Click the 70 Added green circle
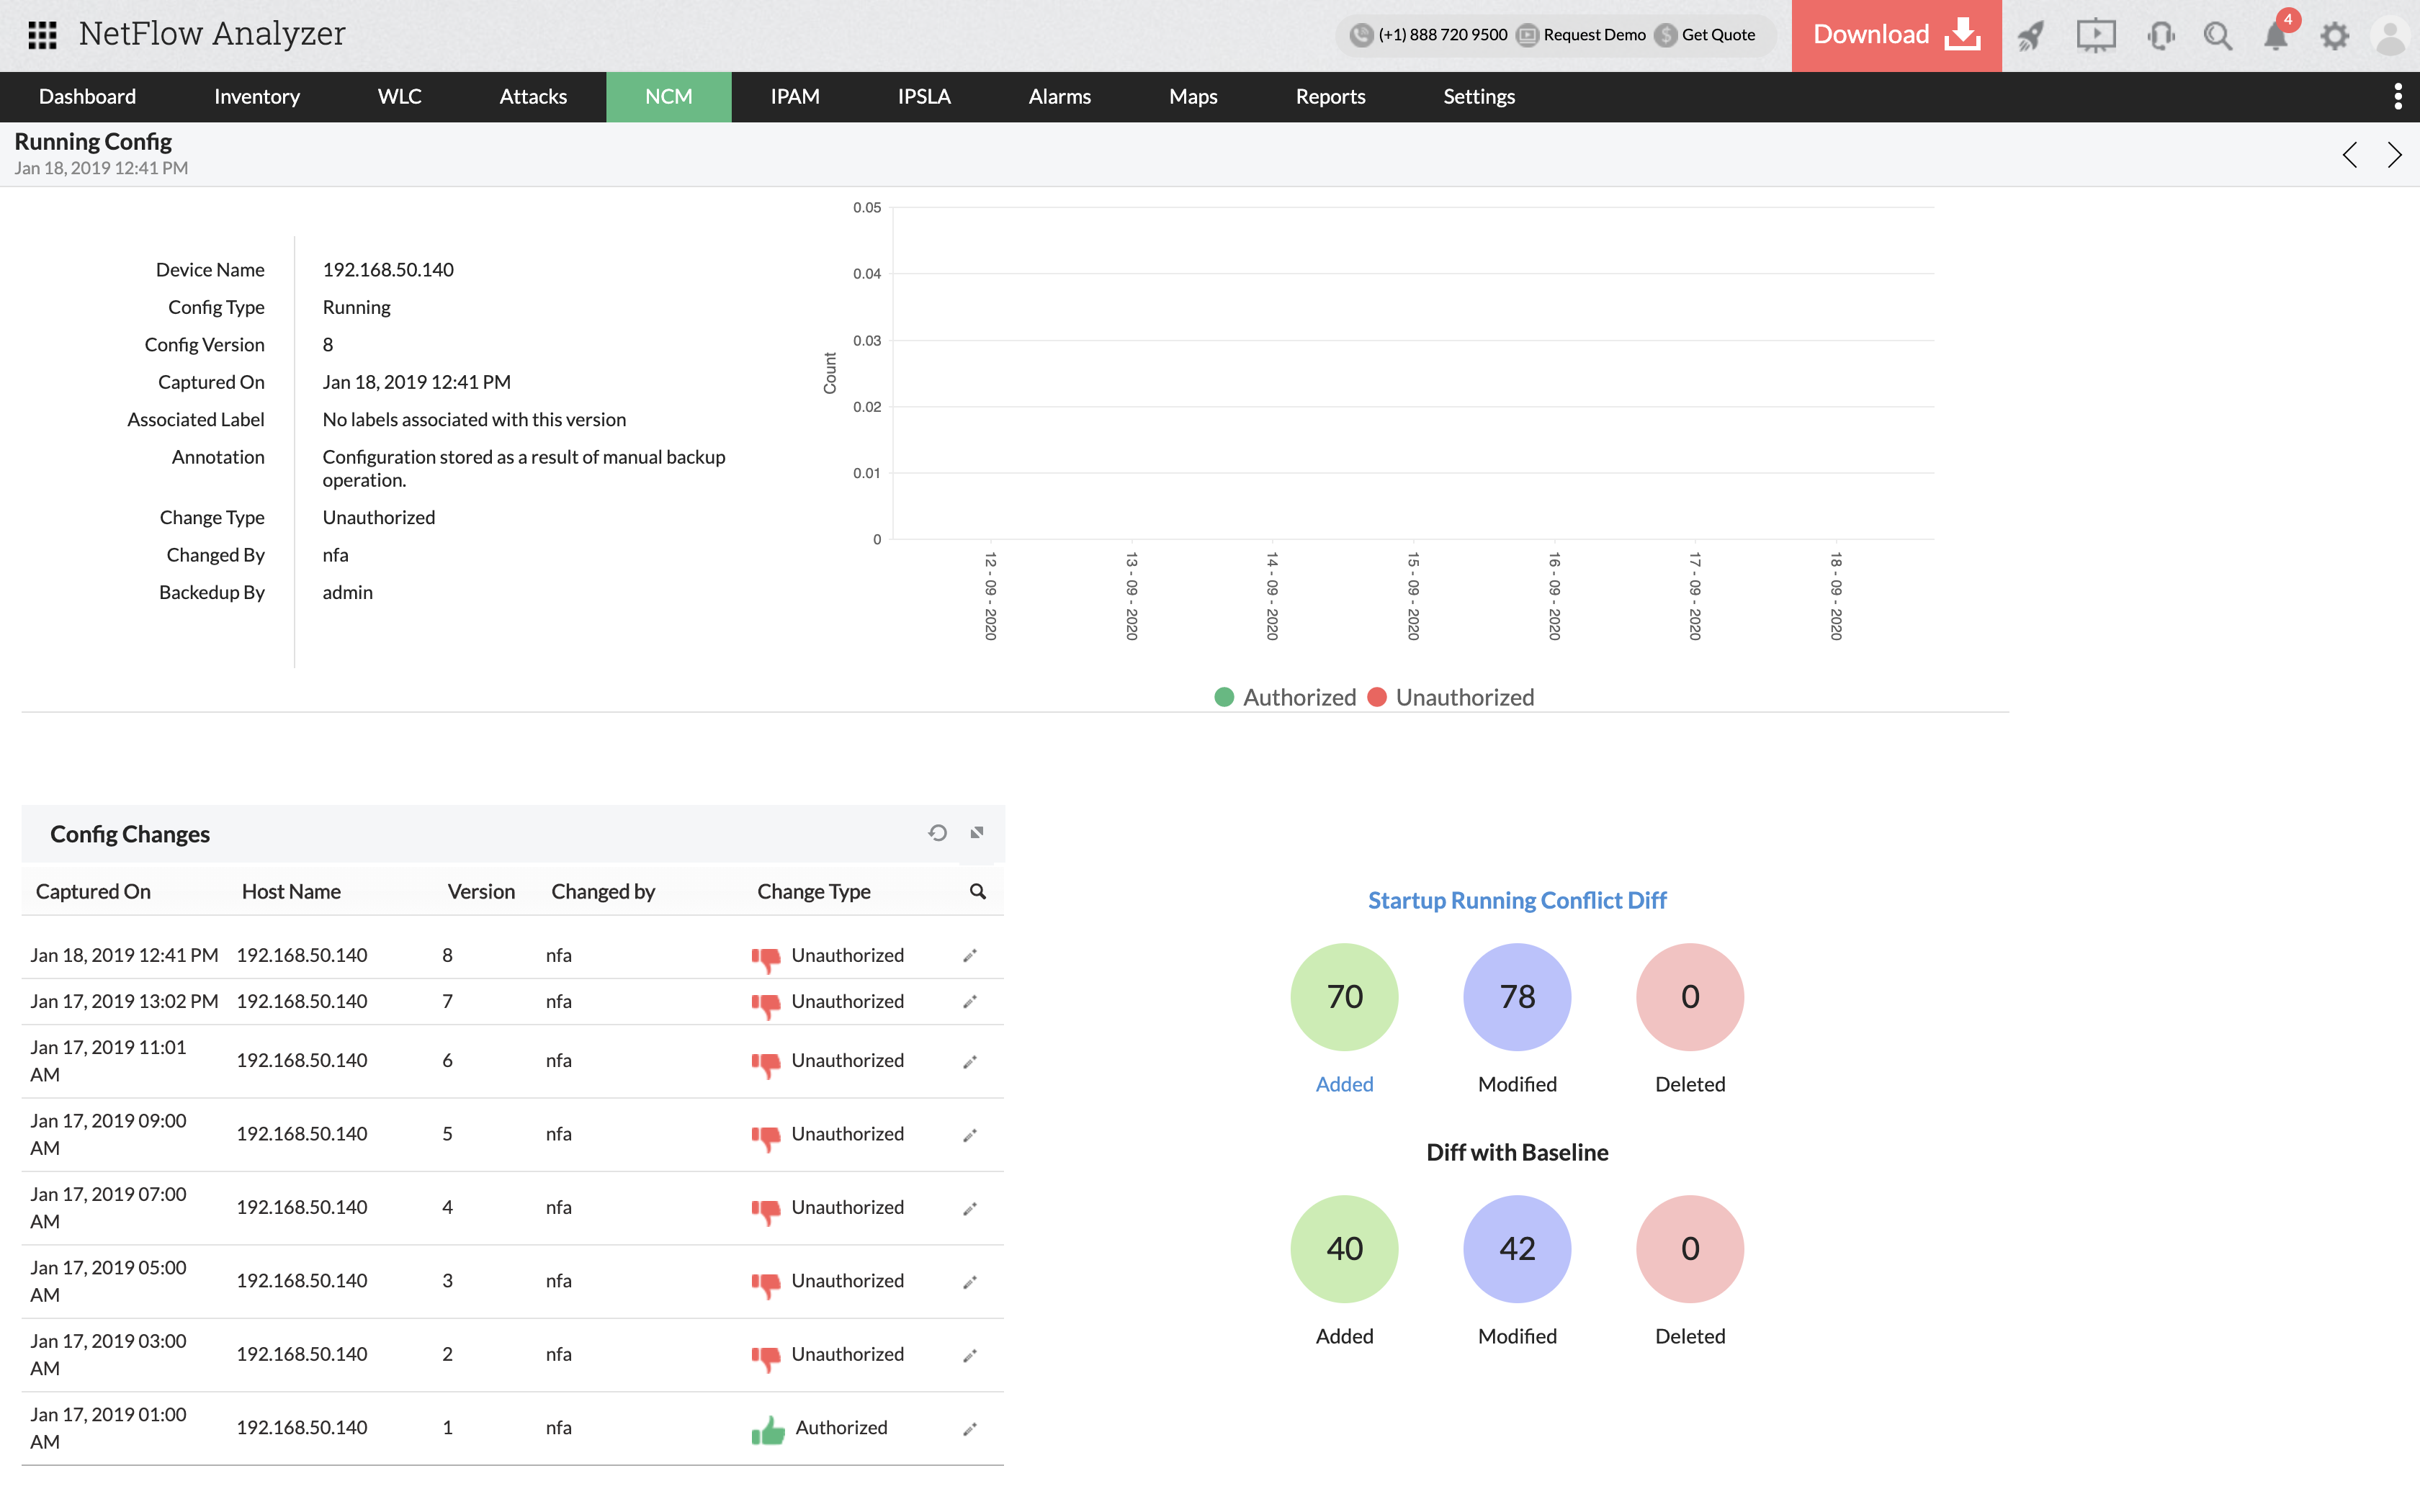The height and width of the screenshot is (1512, 2420). pyautogui.click(x=1344, y=997)
